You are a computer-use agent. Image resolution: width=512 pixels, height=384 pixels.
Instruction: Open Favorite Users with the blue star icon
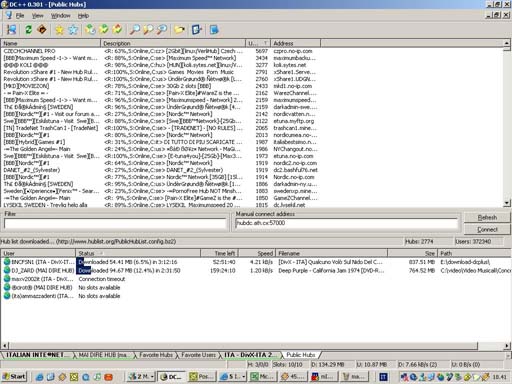[x=73, y=30]
